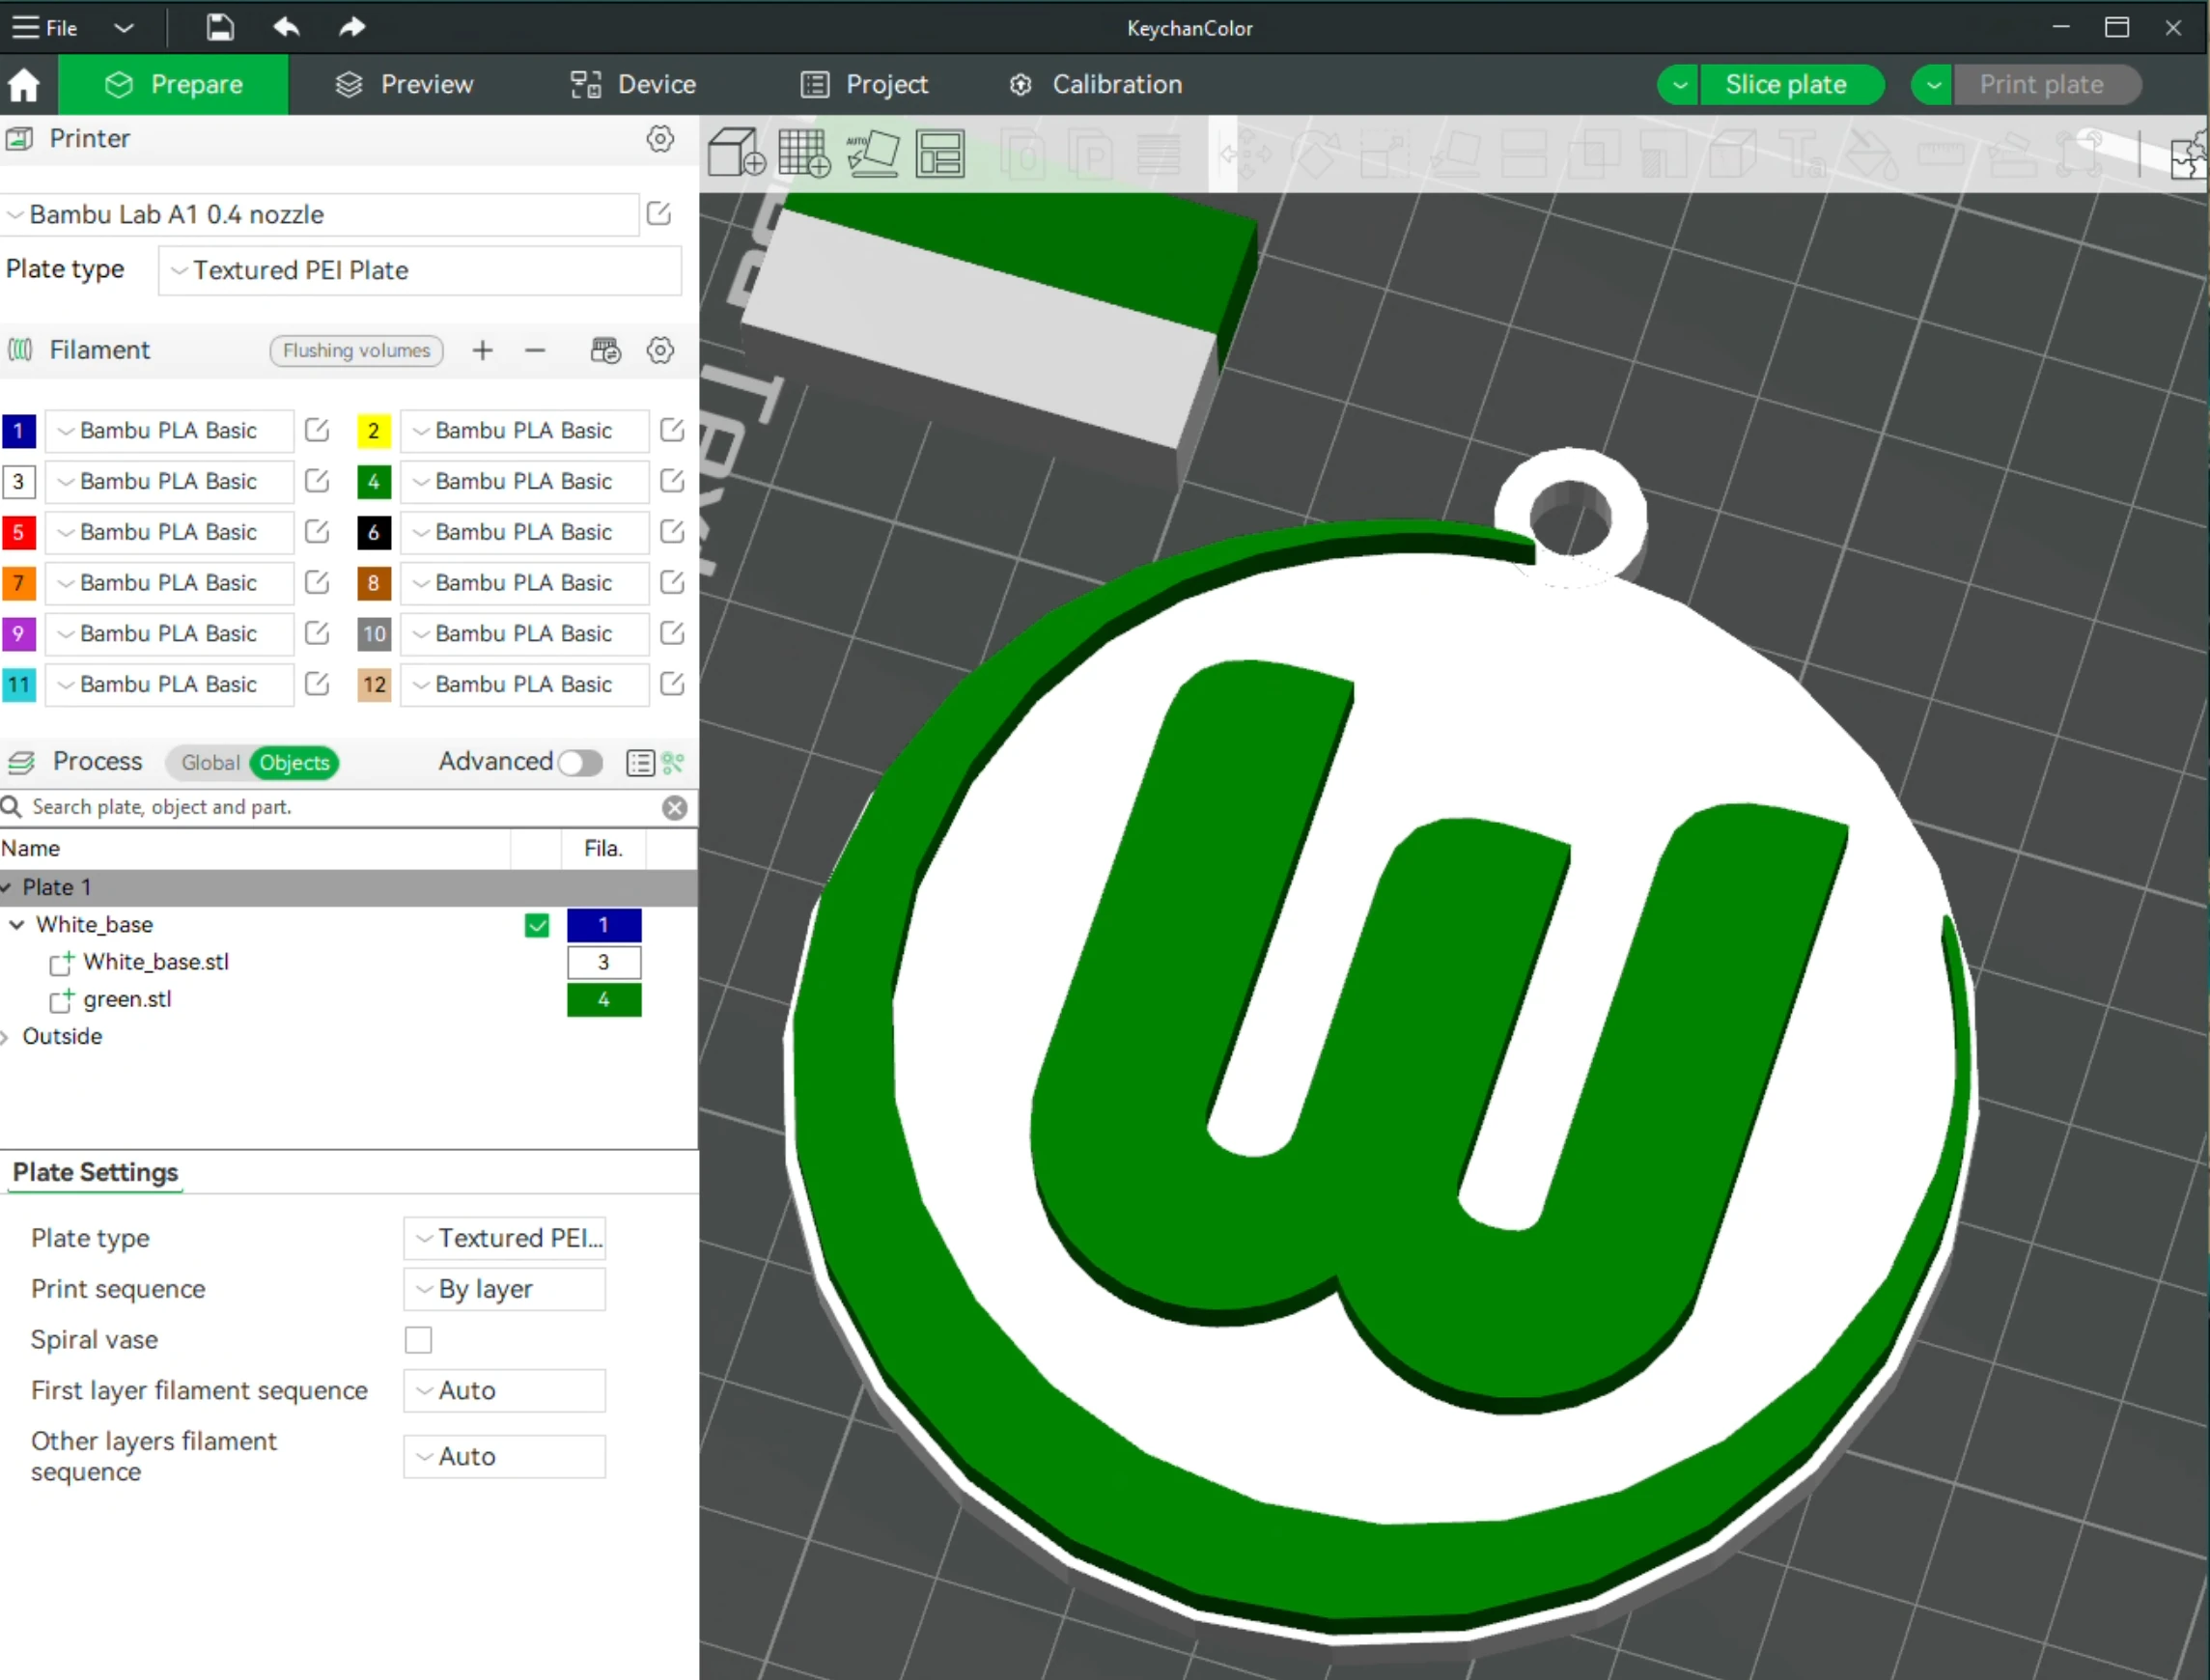Change green.stl filament 4 assignment
Viewport: 2210px width, 1680px height.
(604, 1000)
